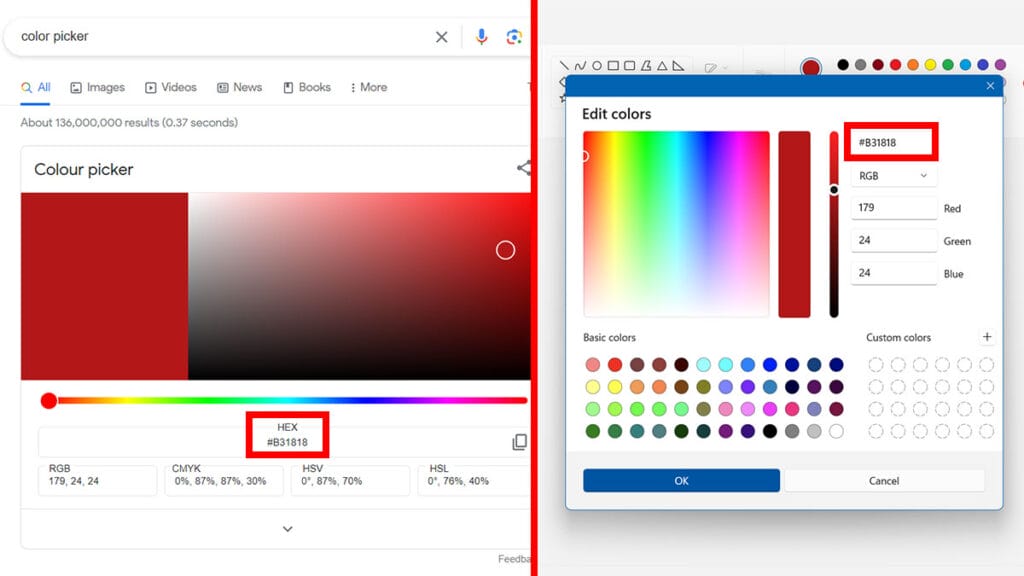The height and width of the screenshot is (576, 1024).
Task: Expand the colour picker with down chevron
Action: pyautogui.click(x=287, y=529)
